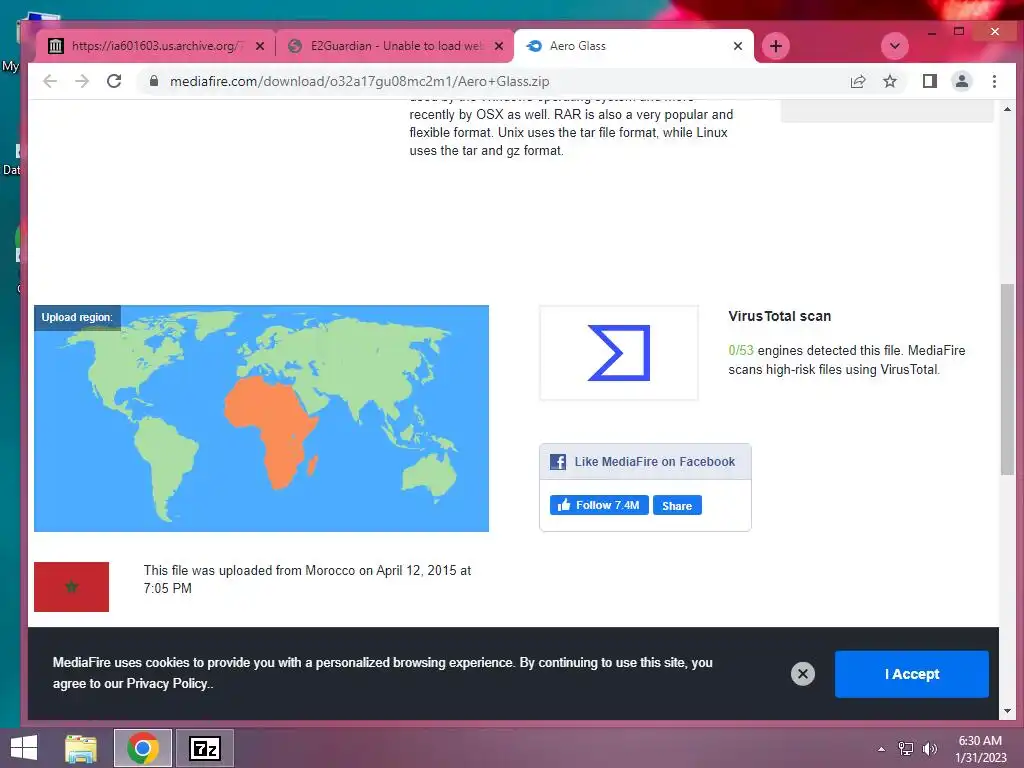Viewport: 1024px width, 768px height.
Task: Click the Facebook Share button
Action: 677,505
